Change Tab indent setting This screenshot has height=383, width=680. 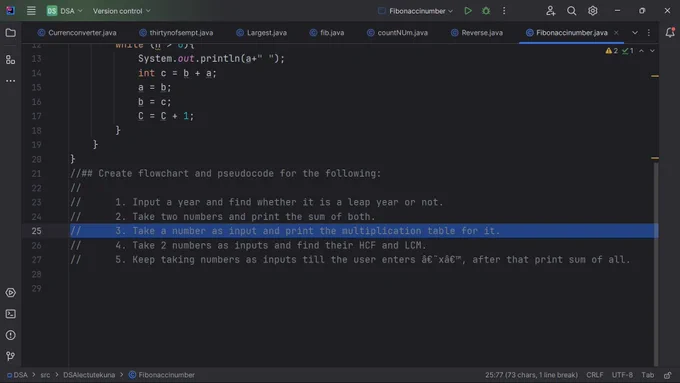click(x=647, y=375)
